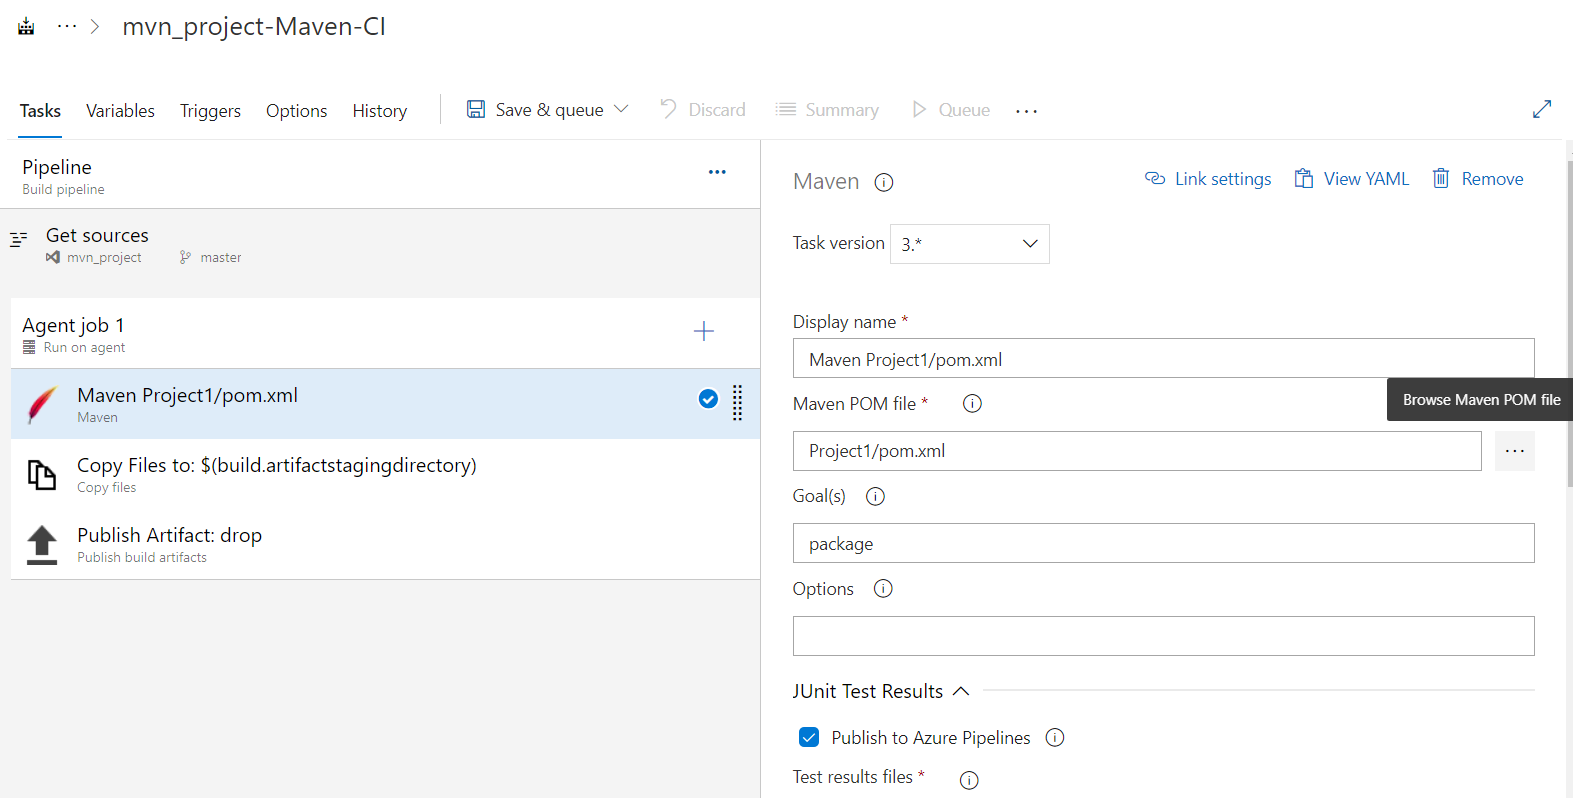Remove the Maven task
Image resolution: width=1573 pixels, height=798 pixels.
pyautogui.click(x=1478, y=179)
